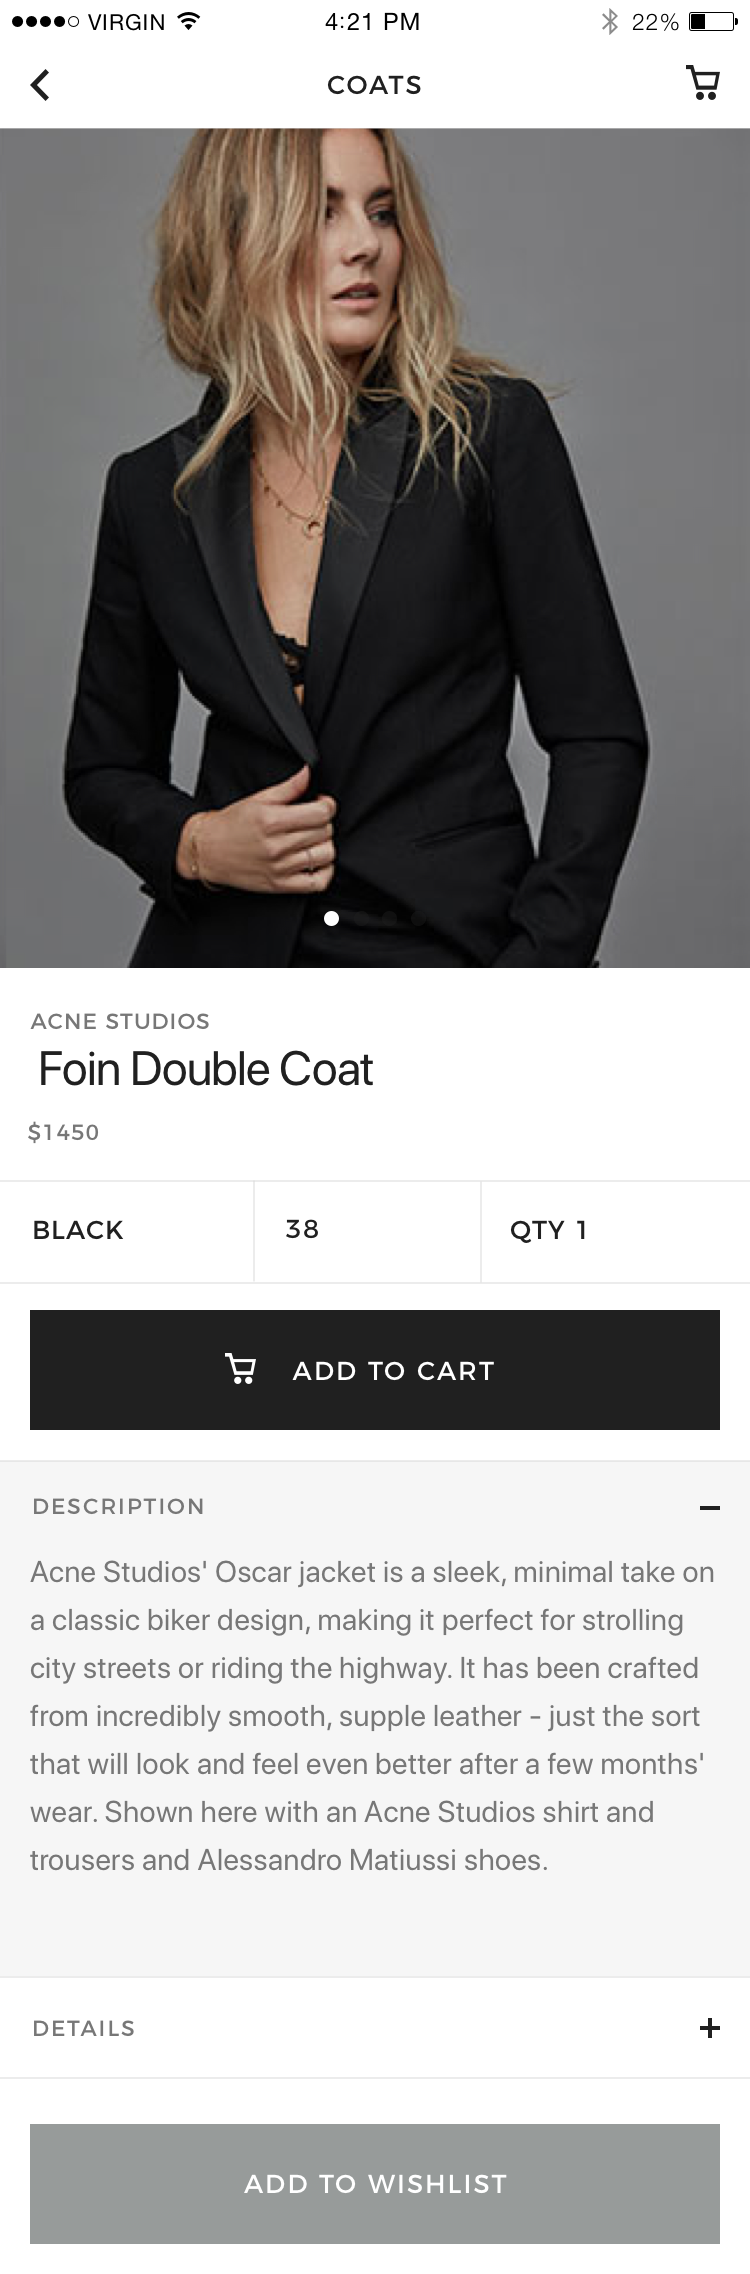Open the ACNE STUDIOS brand link

[x=120, y=1021]
